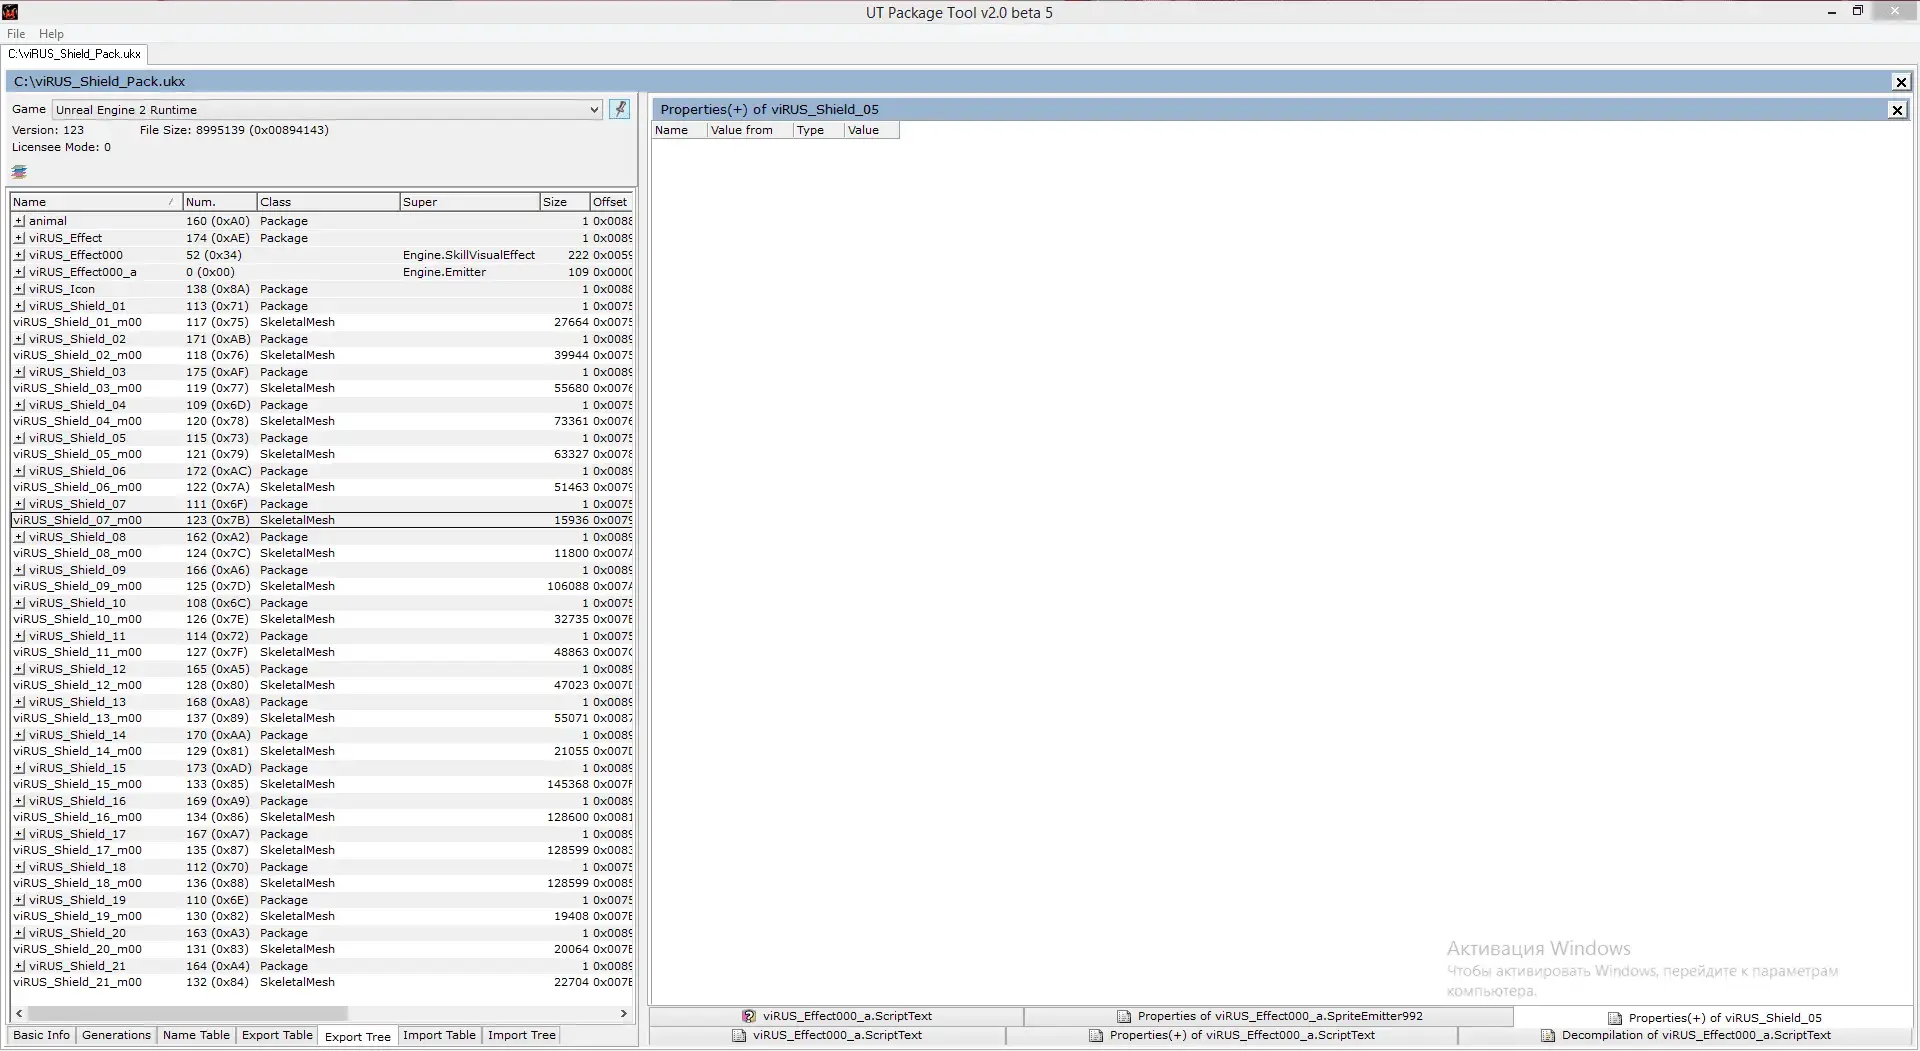Image resolution: width=1920 pixels, height=1051 pixels.
Task: Select the Export Tree tab
Action: 357,1036
